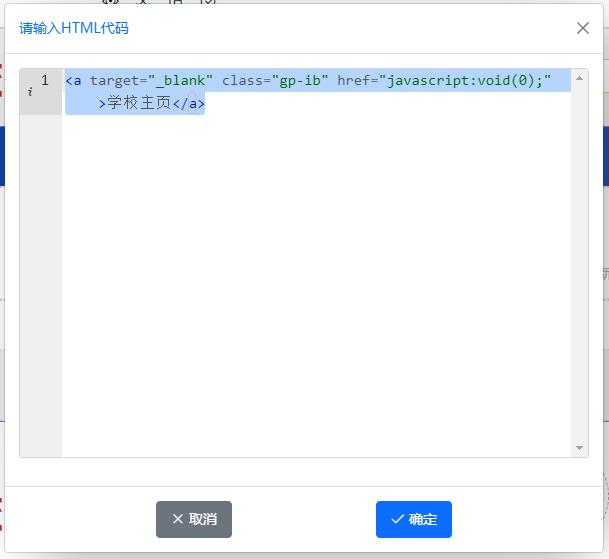Place cursor at the closing </a> tag
The height and width of the screenshot is (559, 609).
click(188, 103)
